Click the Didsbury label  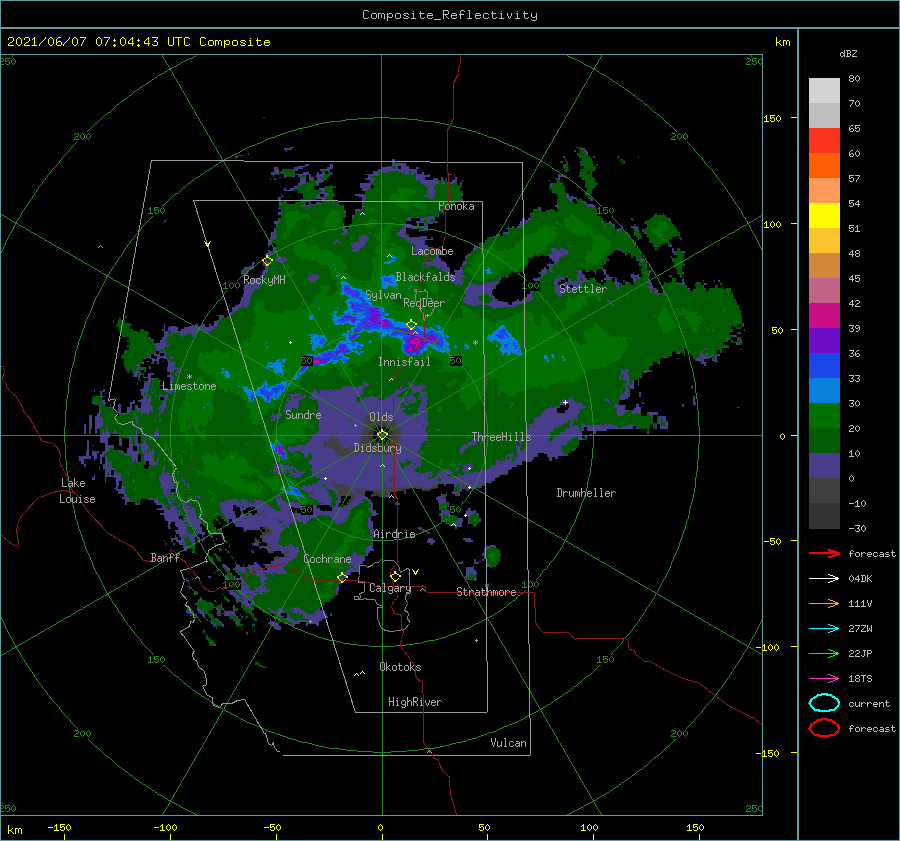click(377, 448)
